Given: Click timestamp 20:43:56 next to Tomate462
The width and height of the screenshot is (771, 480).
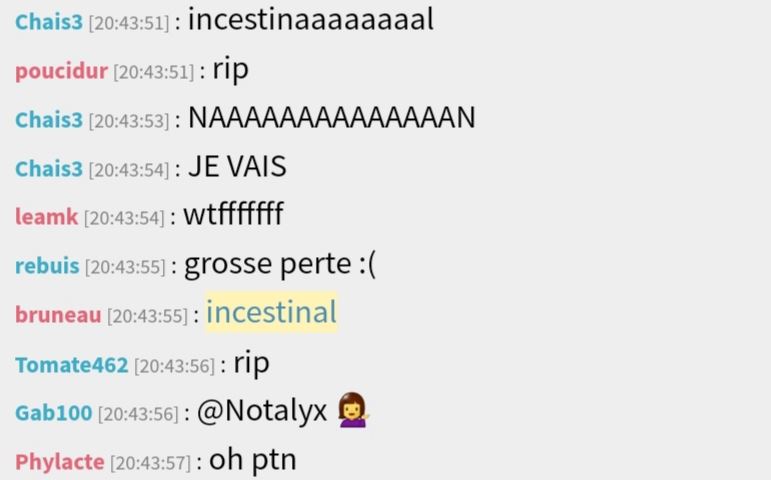Looking at the screenshot, I should (x=175, y=366).
